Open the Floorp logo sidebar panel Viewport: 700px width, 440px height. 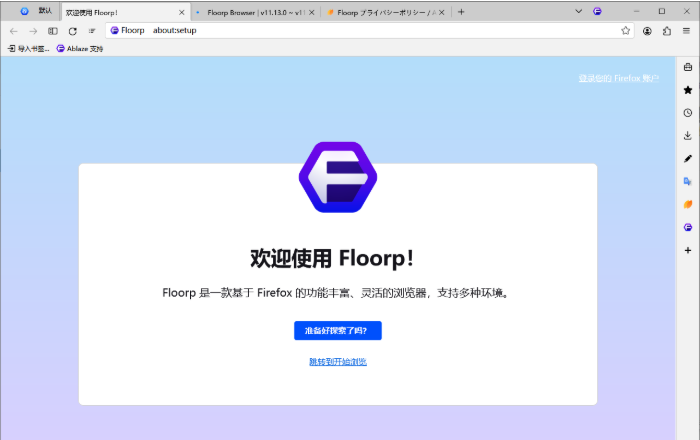[x=688, y=227]
